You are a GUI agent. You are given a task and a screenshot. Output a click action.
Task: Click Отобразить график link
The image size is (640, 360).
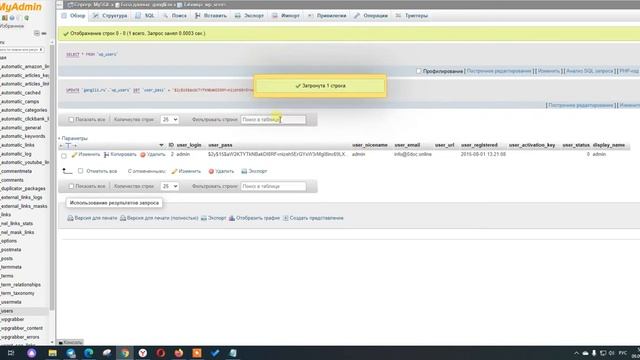tap(254, 218)
